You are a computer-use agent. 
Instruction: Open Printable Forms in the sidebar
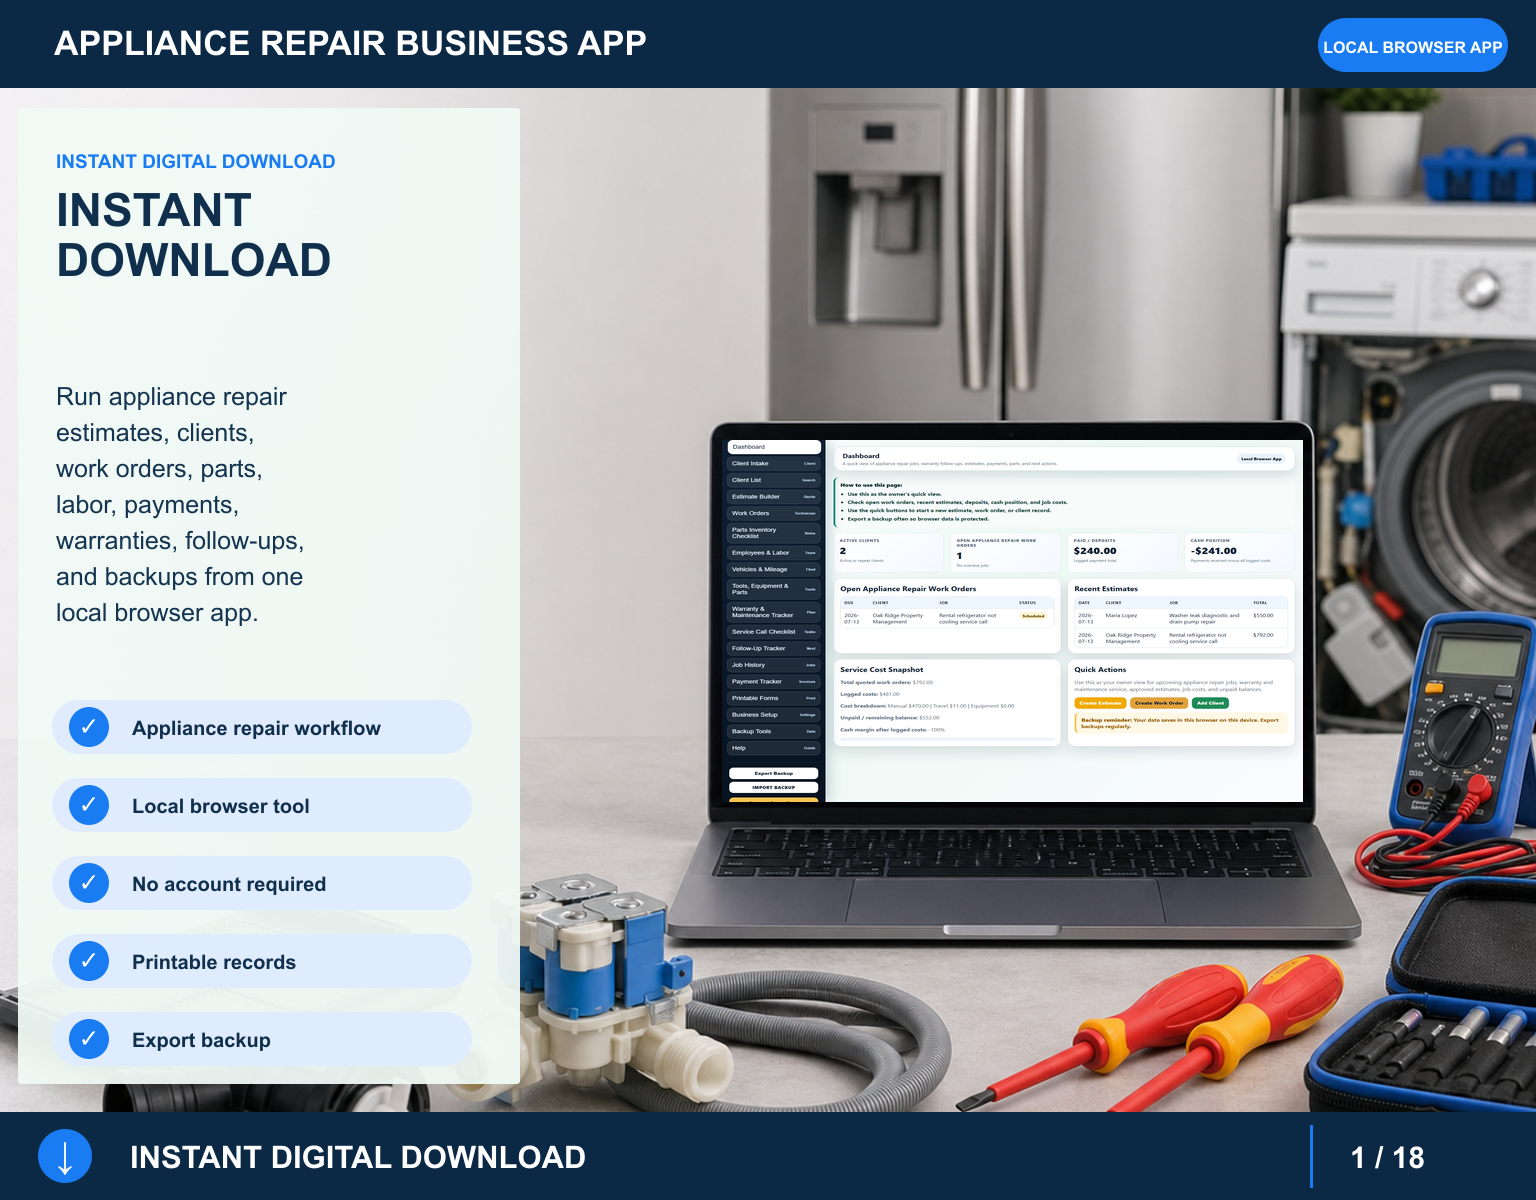coord(774,698)
